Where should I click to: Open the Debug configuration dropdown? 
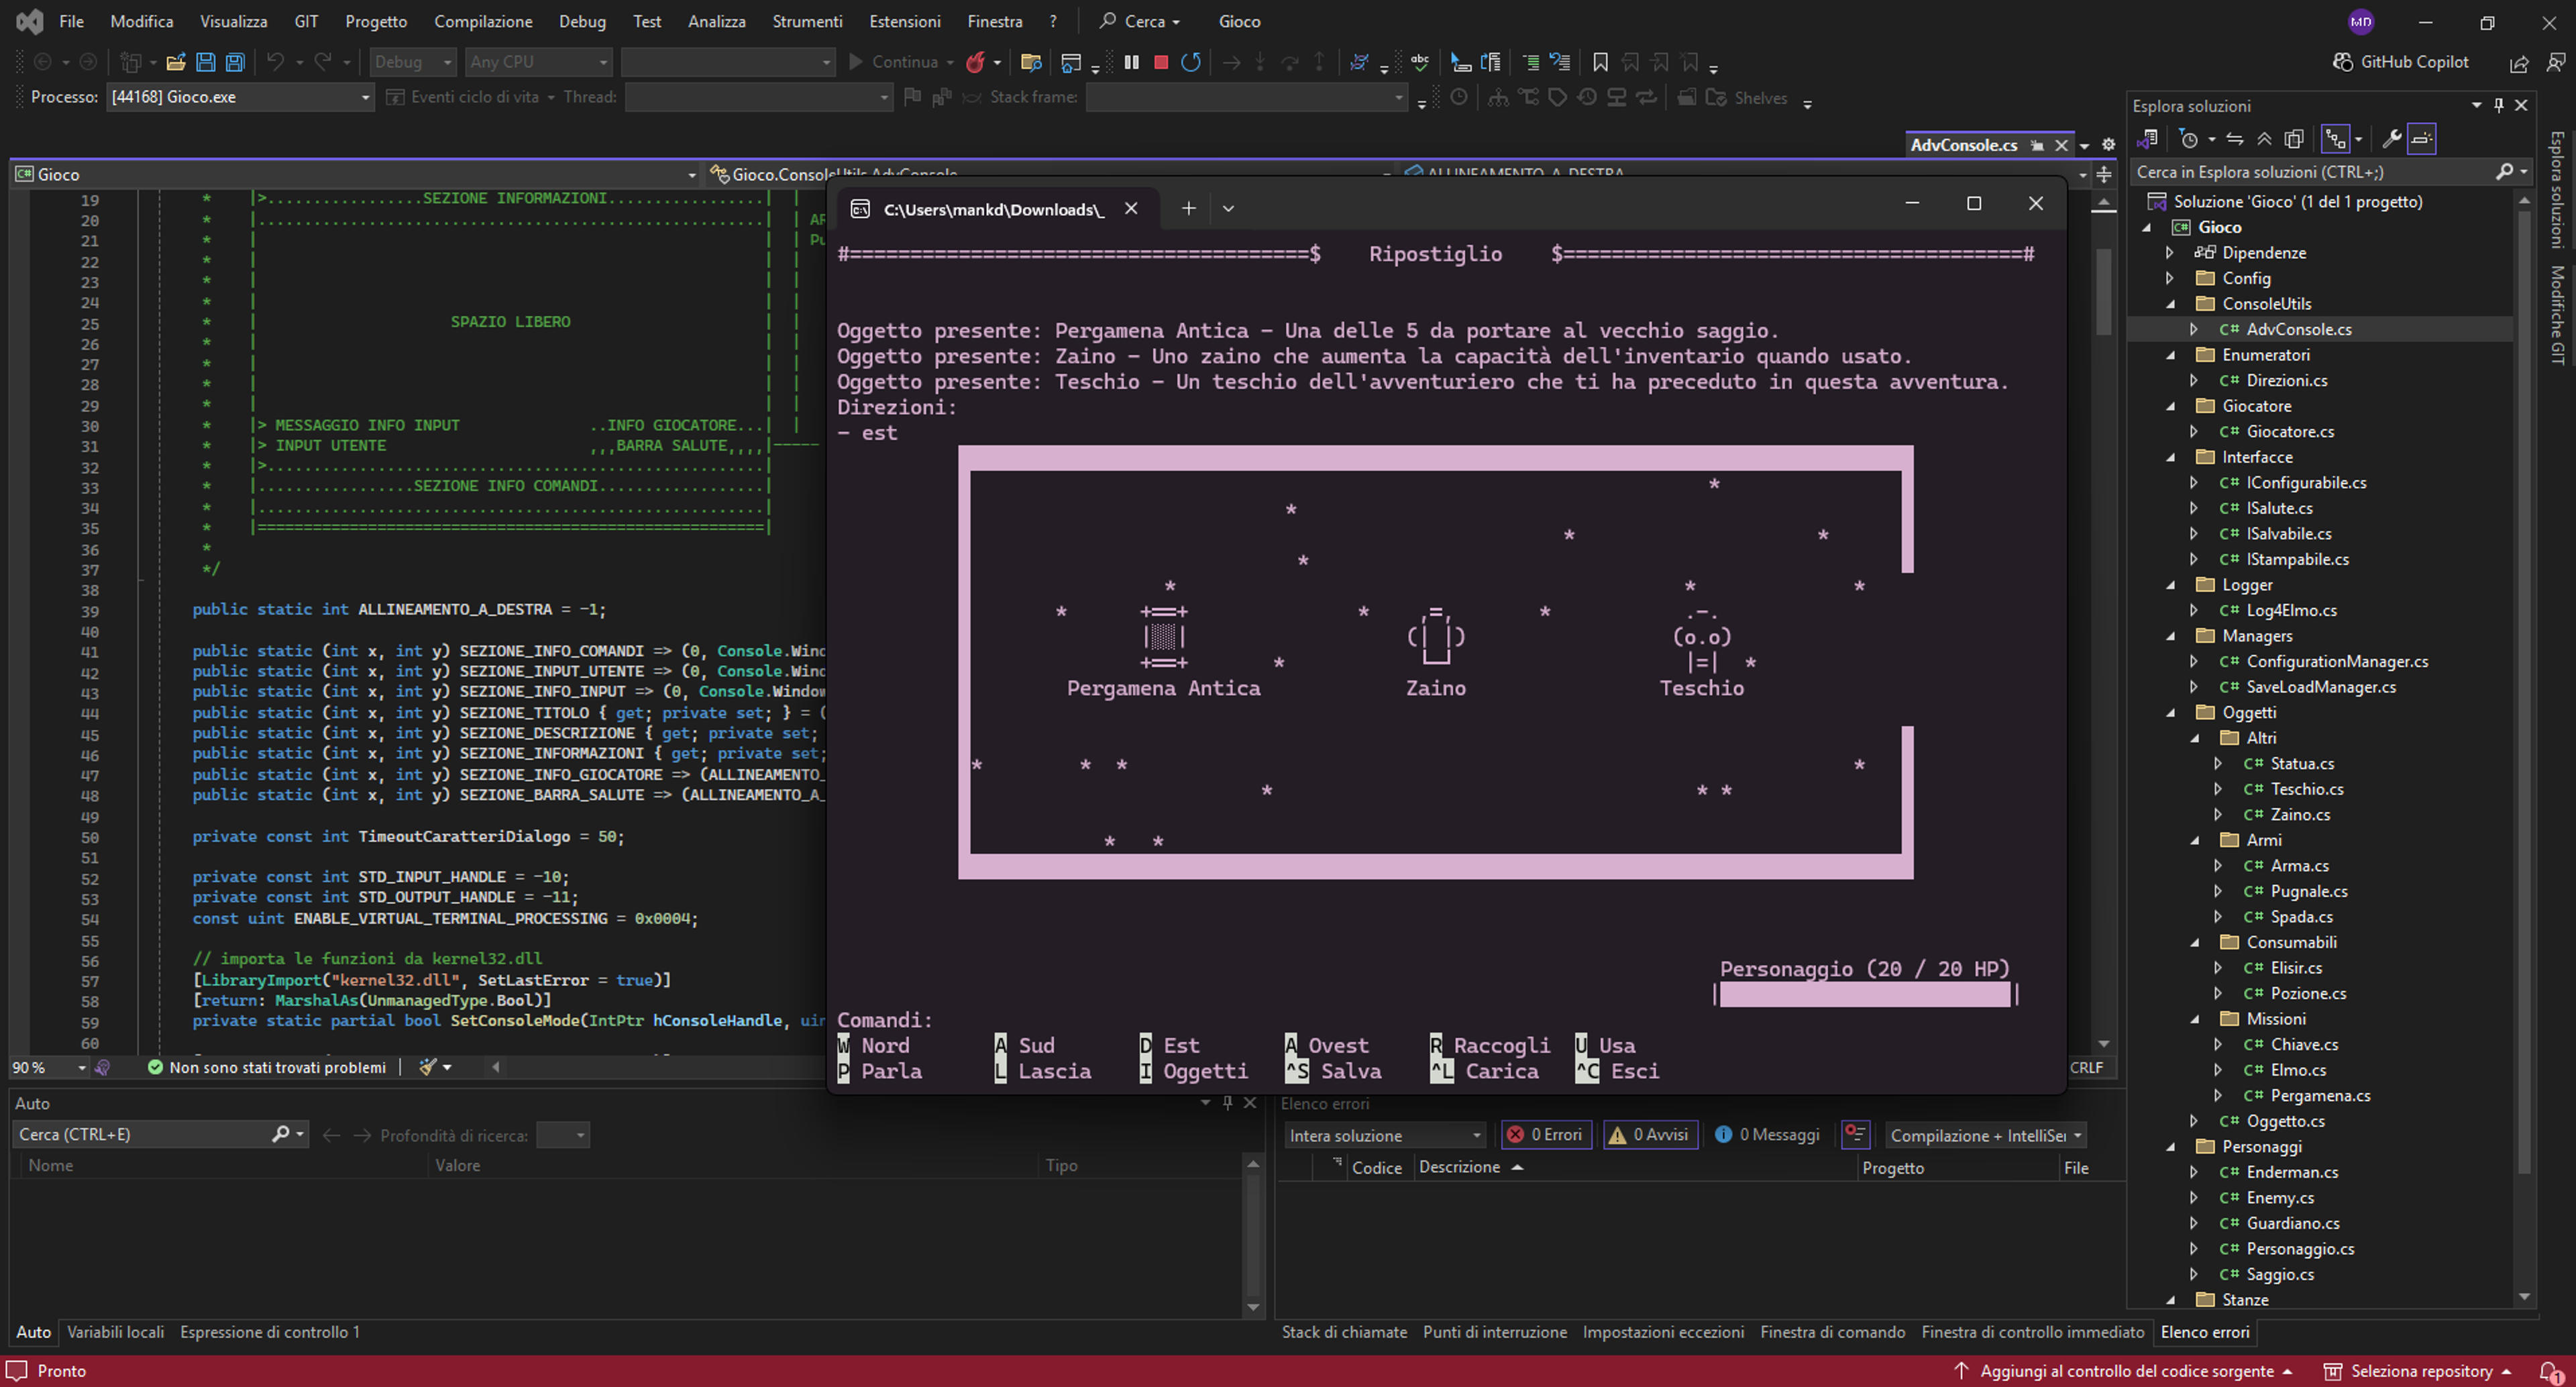click(x=413, y=62)
